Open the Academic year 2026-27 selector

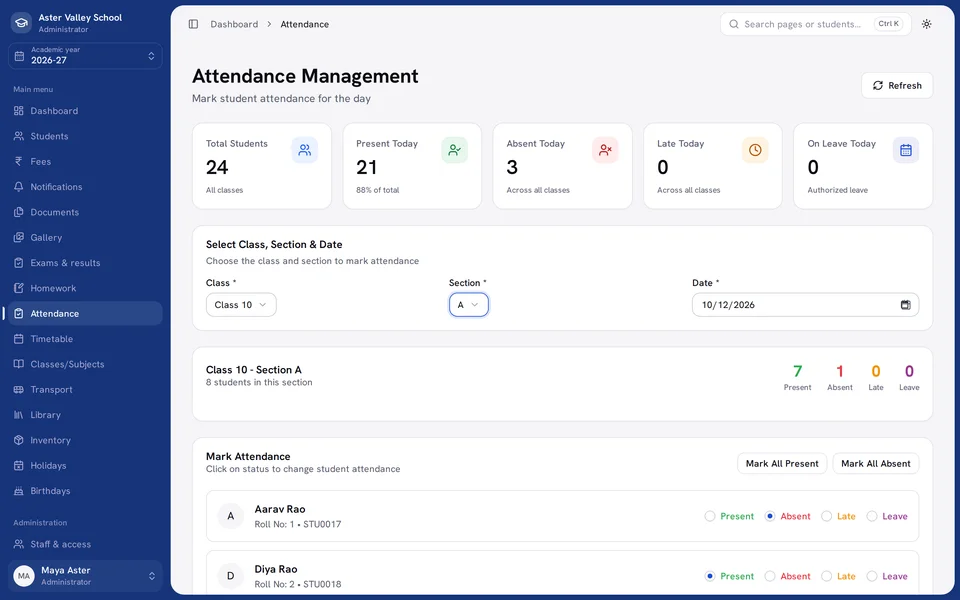pos(85,56)
